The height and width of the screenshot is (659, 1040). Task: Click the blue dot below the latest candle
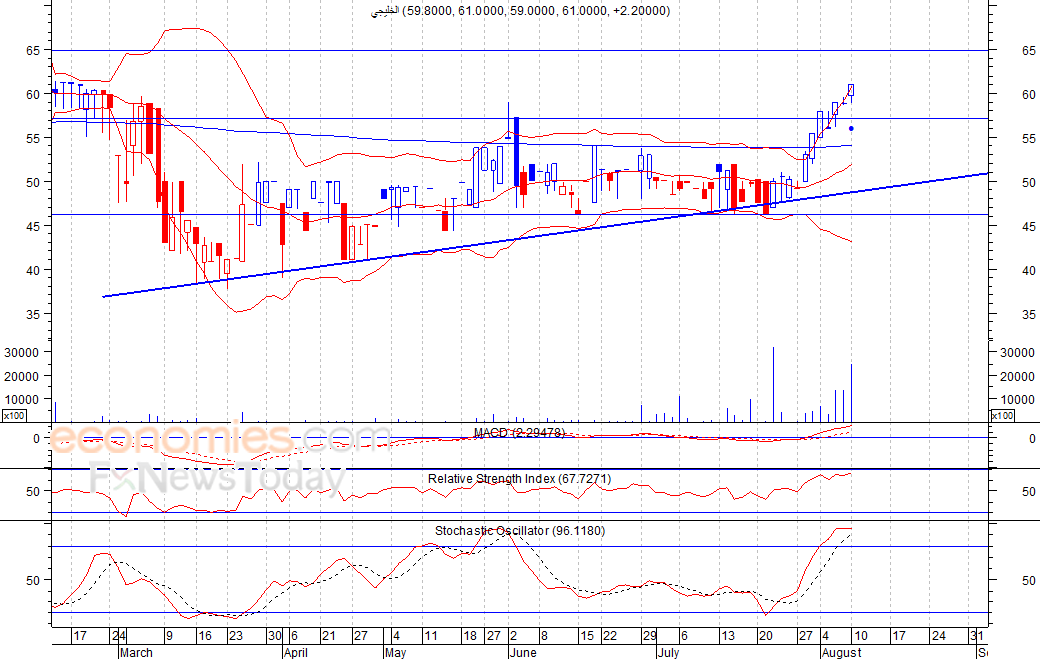(851, 129)
